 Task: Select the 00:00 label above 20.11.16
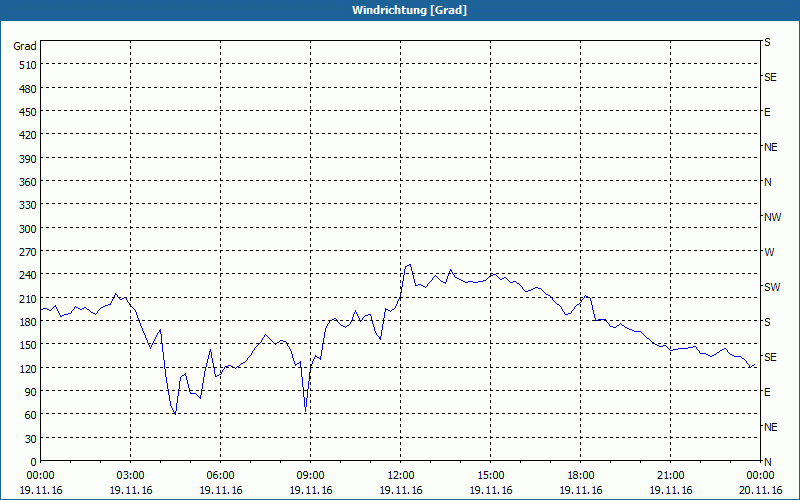coord(760,476)
